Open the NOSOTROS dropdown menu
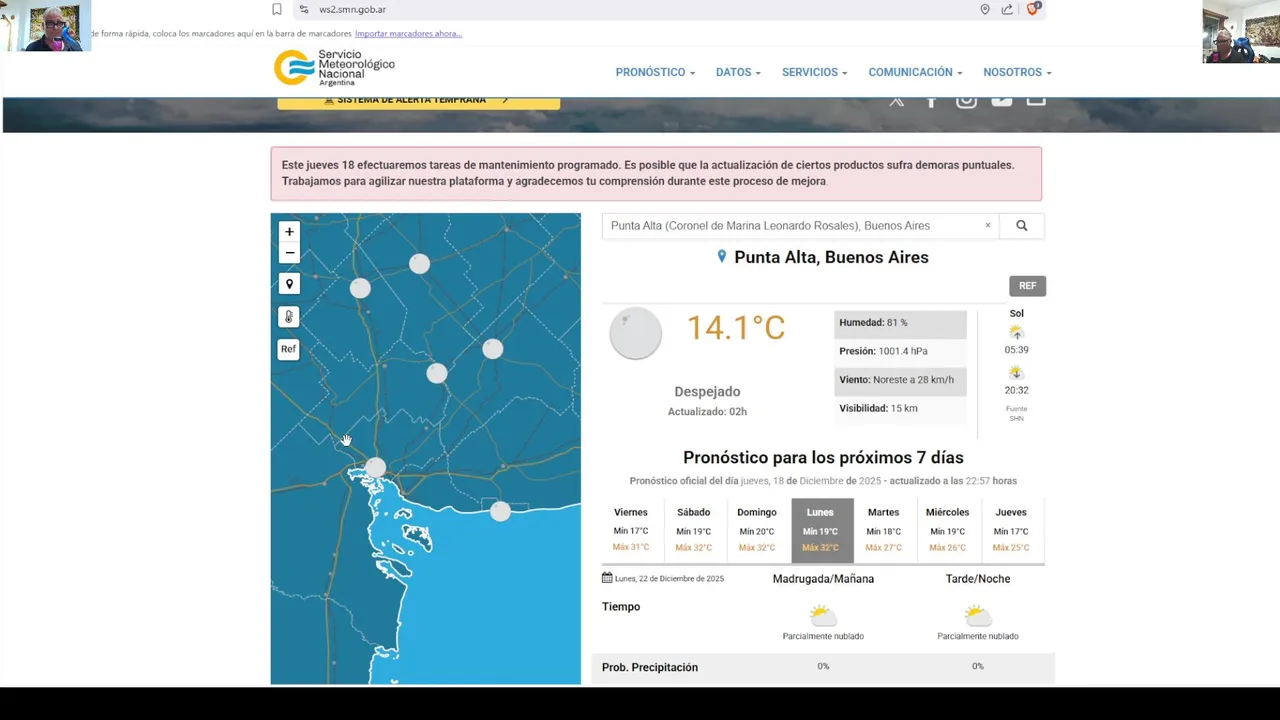 [x=1017, y=72]
